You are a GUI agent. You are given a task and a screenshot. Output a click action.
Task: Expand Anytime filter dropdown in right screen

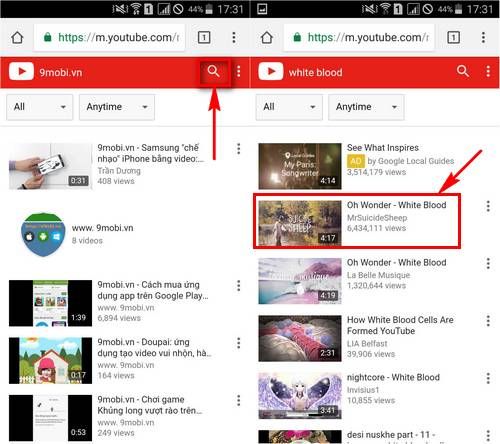(x=366, y=107)
